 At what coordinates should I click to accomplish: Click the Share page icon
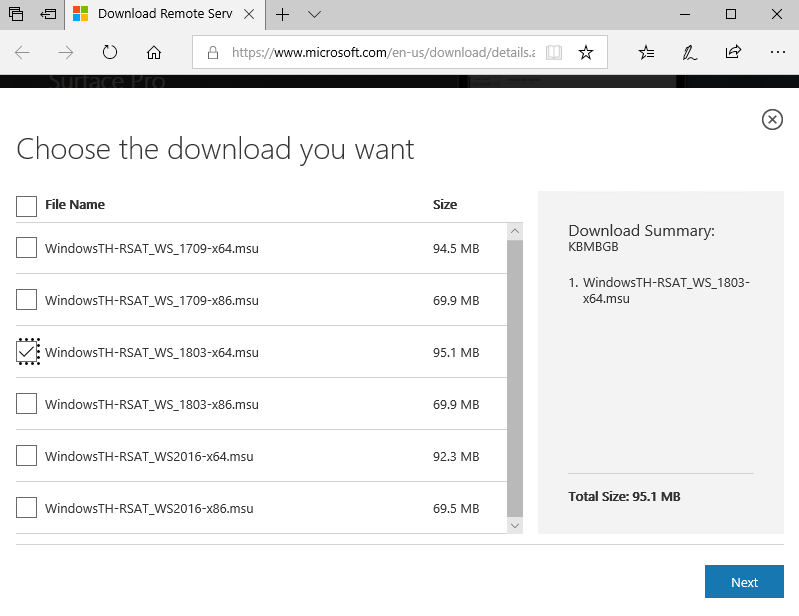click(733, 52)
